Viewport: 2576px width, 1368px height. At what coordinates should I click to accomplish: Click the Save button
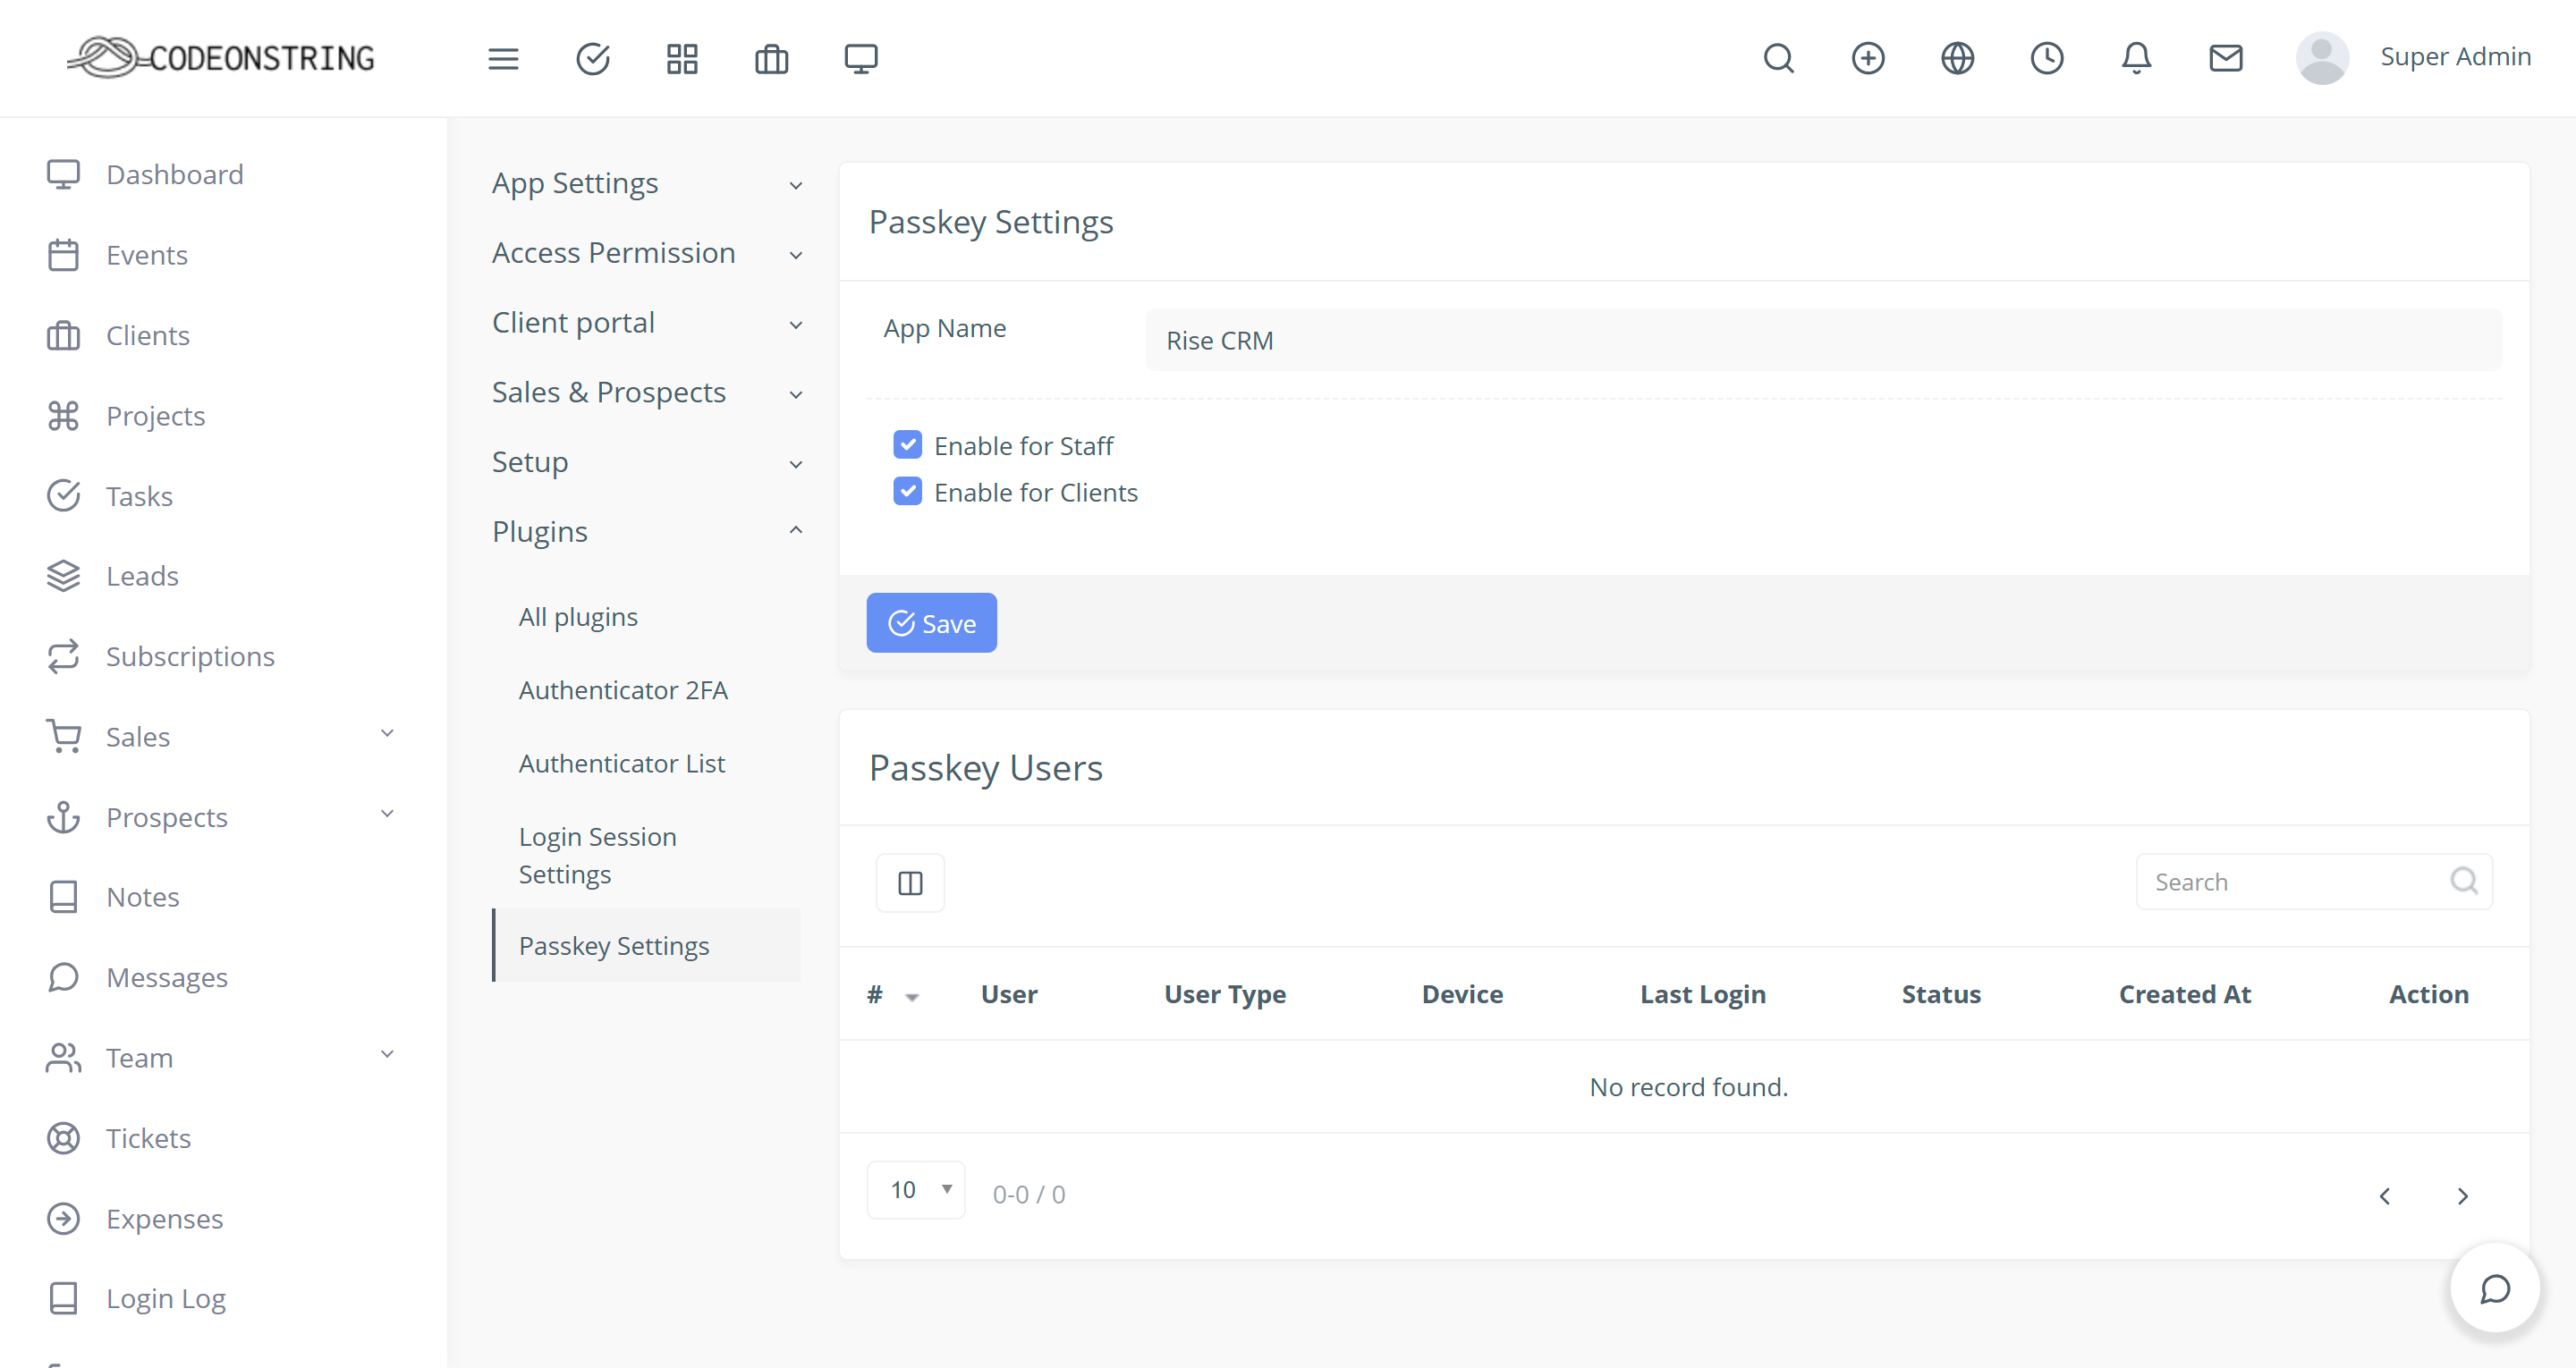click(931, 623)
